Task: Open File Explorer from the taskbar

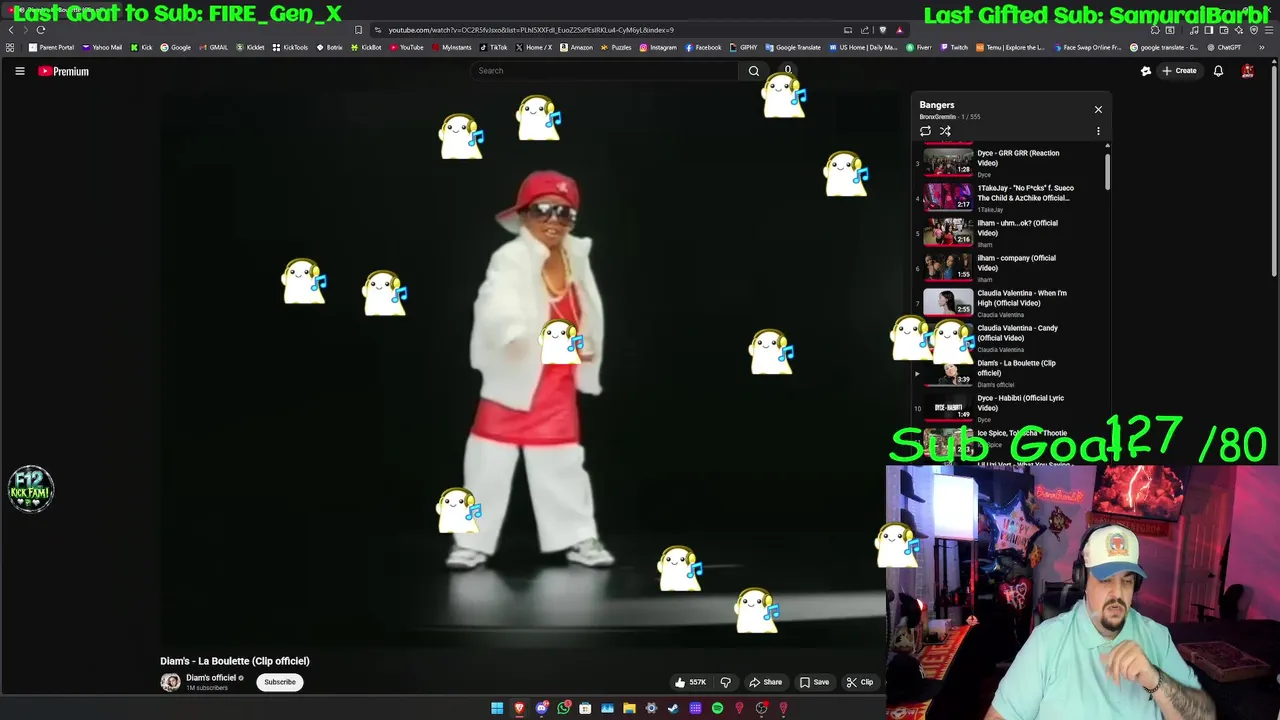Action: coord(629,709)
